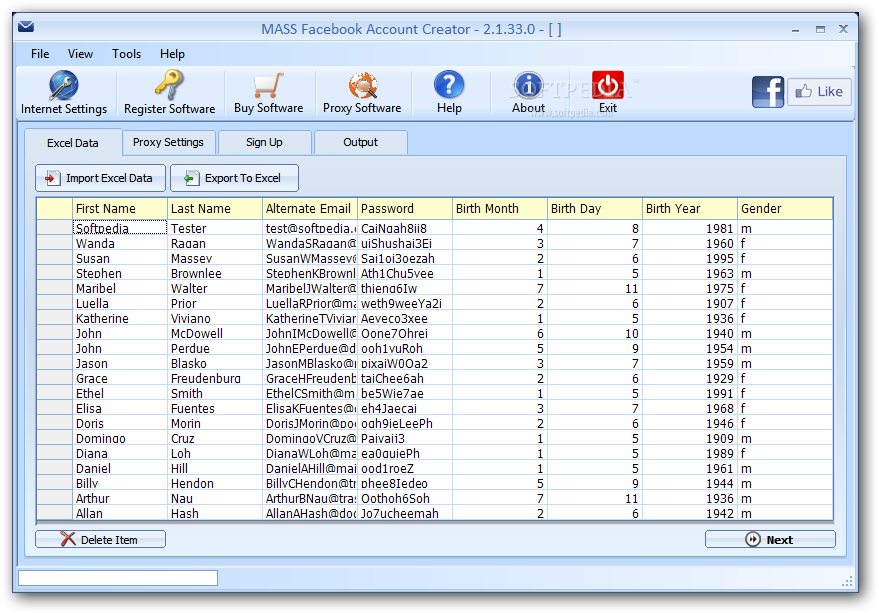The height and width of the screenshot is (613, 879).
Task: Click birth year cell '1907'
Action: 690,303
